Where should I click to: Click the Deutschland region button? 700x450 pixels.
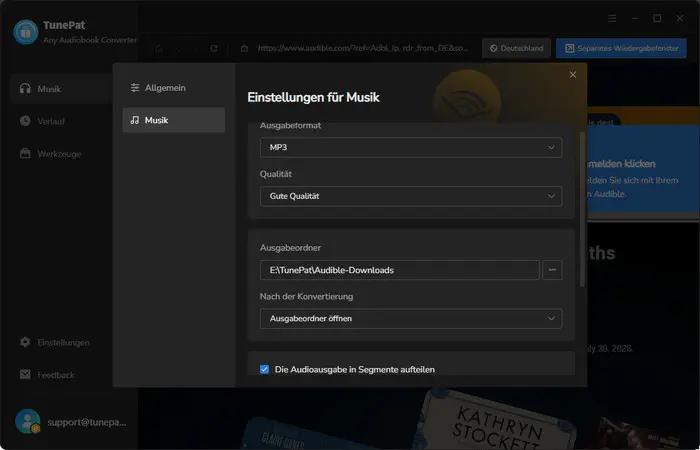516,48
